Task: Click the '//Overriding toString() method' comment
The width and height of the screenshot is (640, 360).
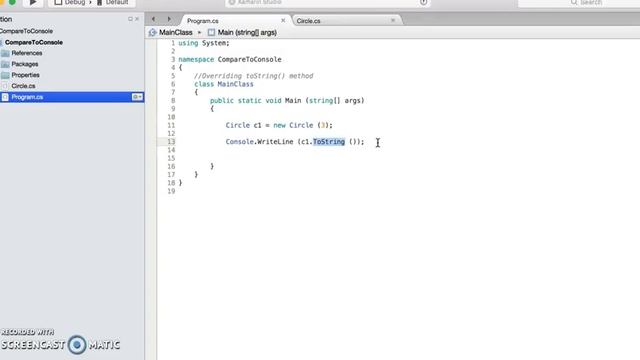Action: tap(253, 76)
